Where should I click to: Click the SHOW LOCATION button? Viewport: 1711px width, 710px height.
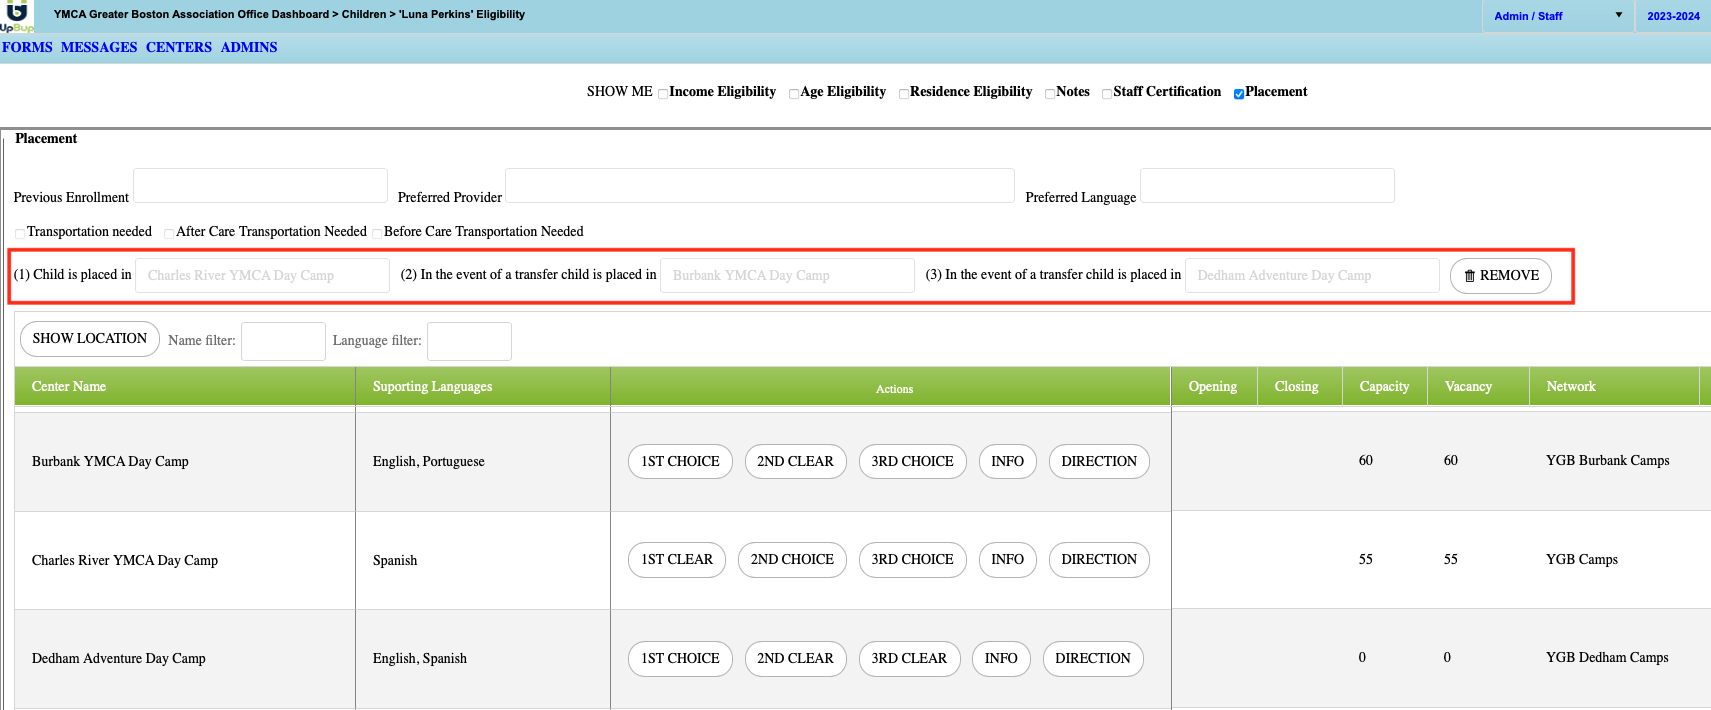click(90, 339)
